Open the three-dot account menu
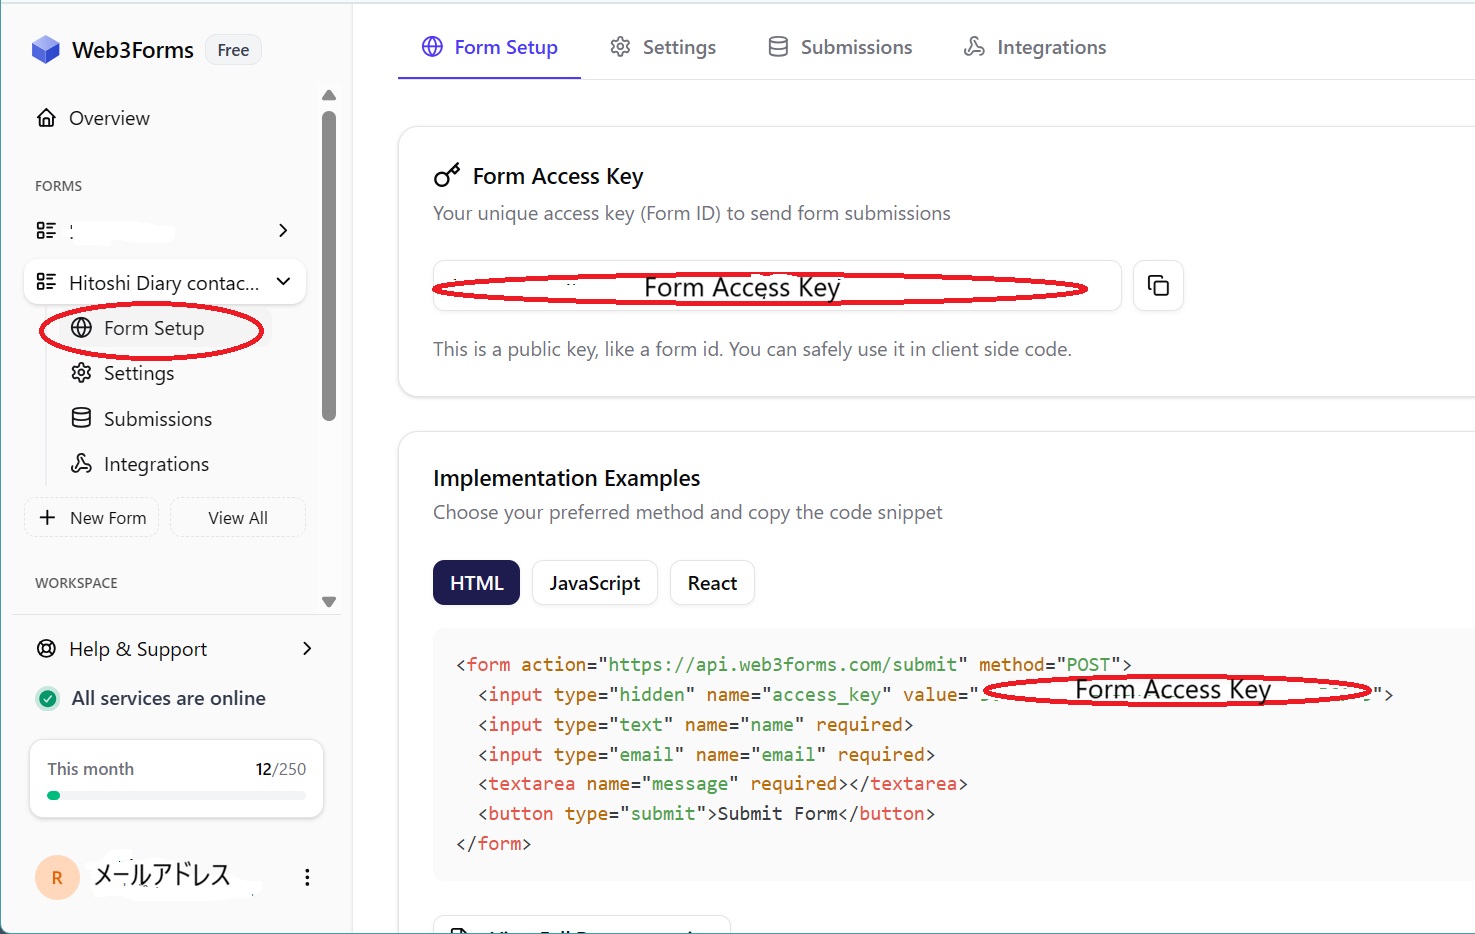 pos(307,877)
